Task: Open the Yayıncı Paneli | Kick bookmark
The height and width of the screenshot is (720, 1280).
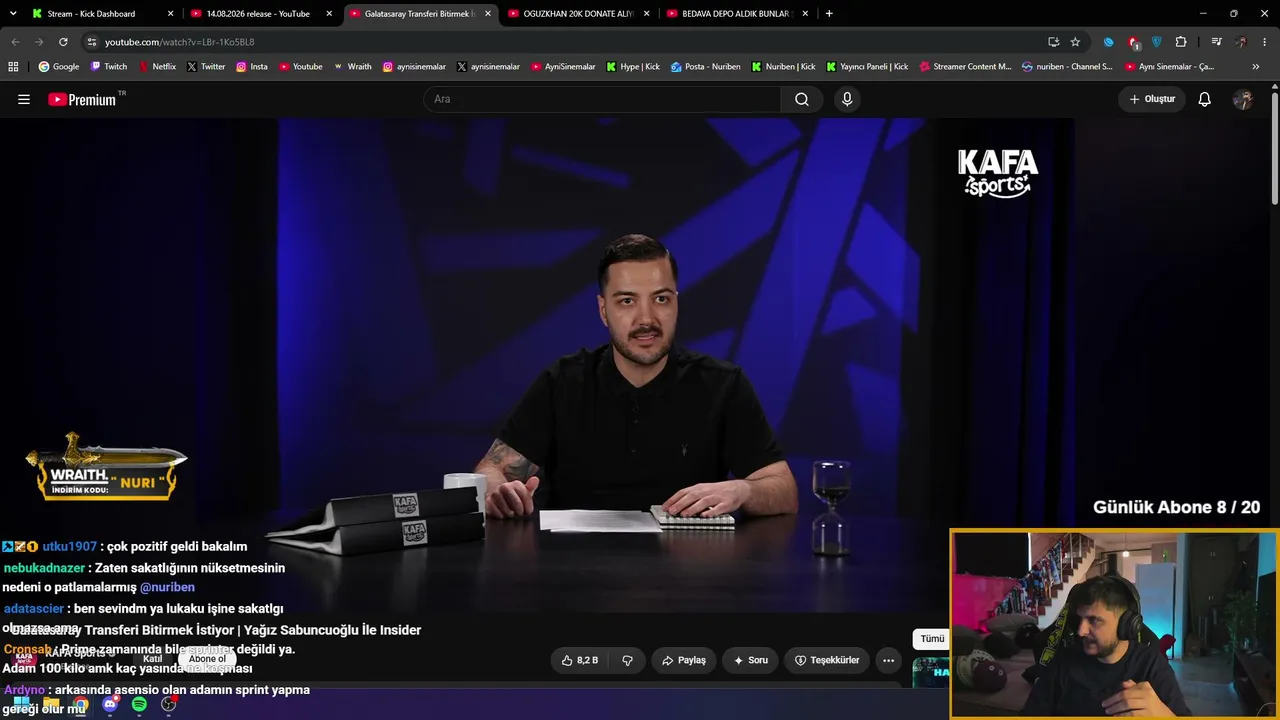Action: tap(867, 67)
